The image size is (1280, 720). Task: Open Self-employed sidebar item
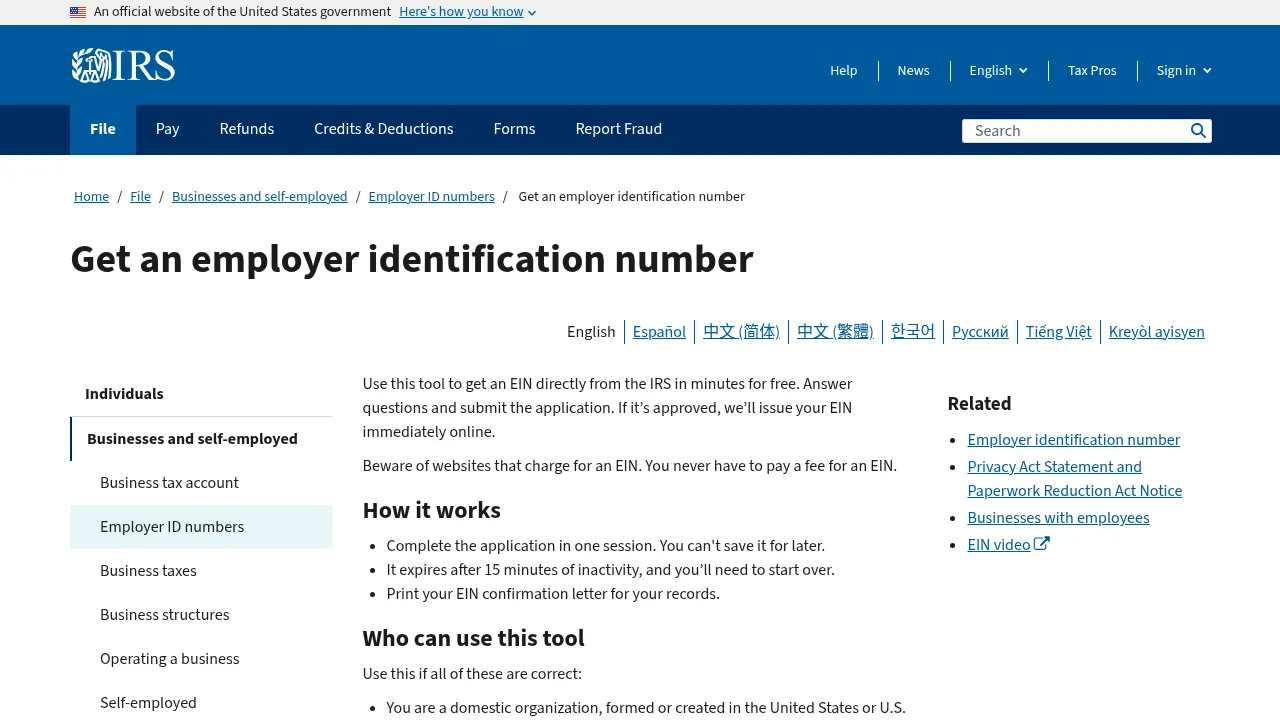pyautogui.click(x=201, y=703)
